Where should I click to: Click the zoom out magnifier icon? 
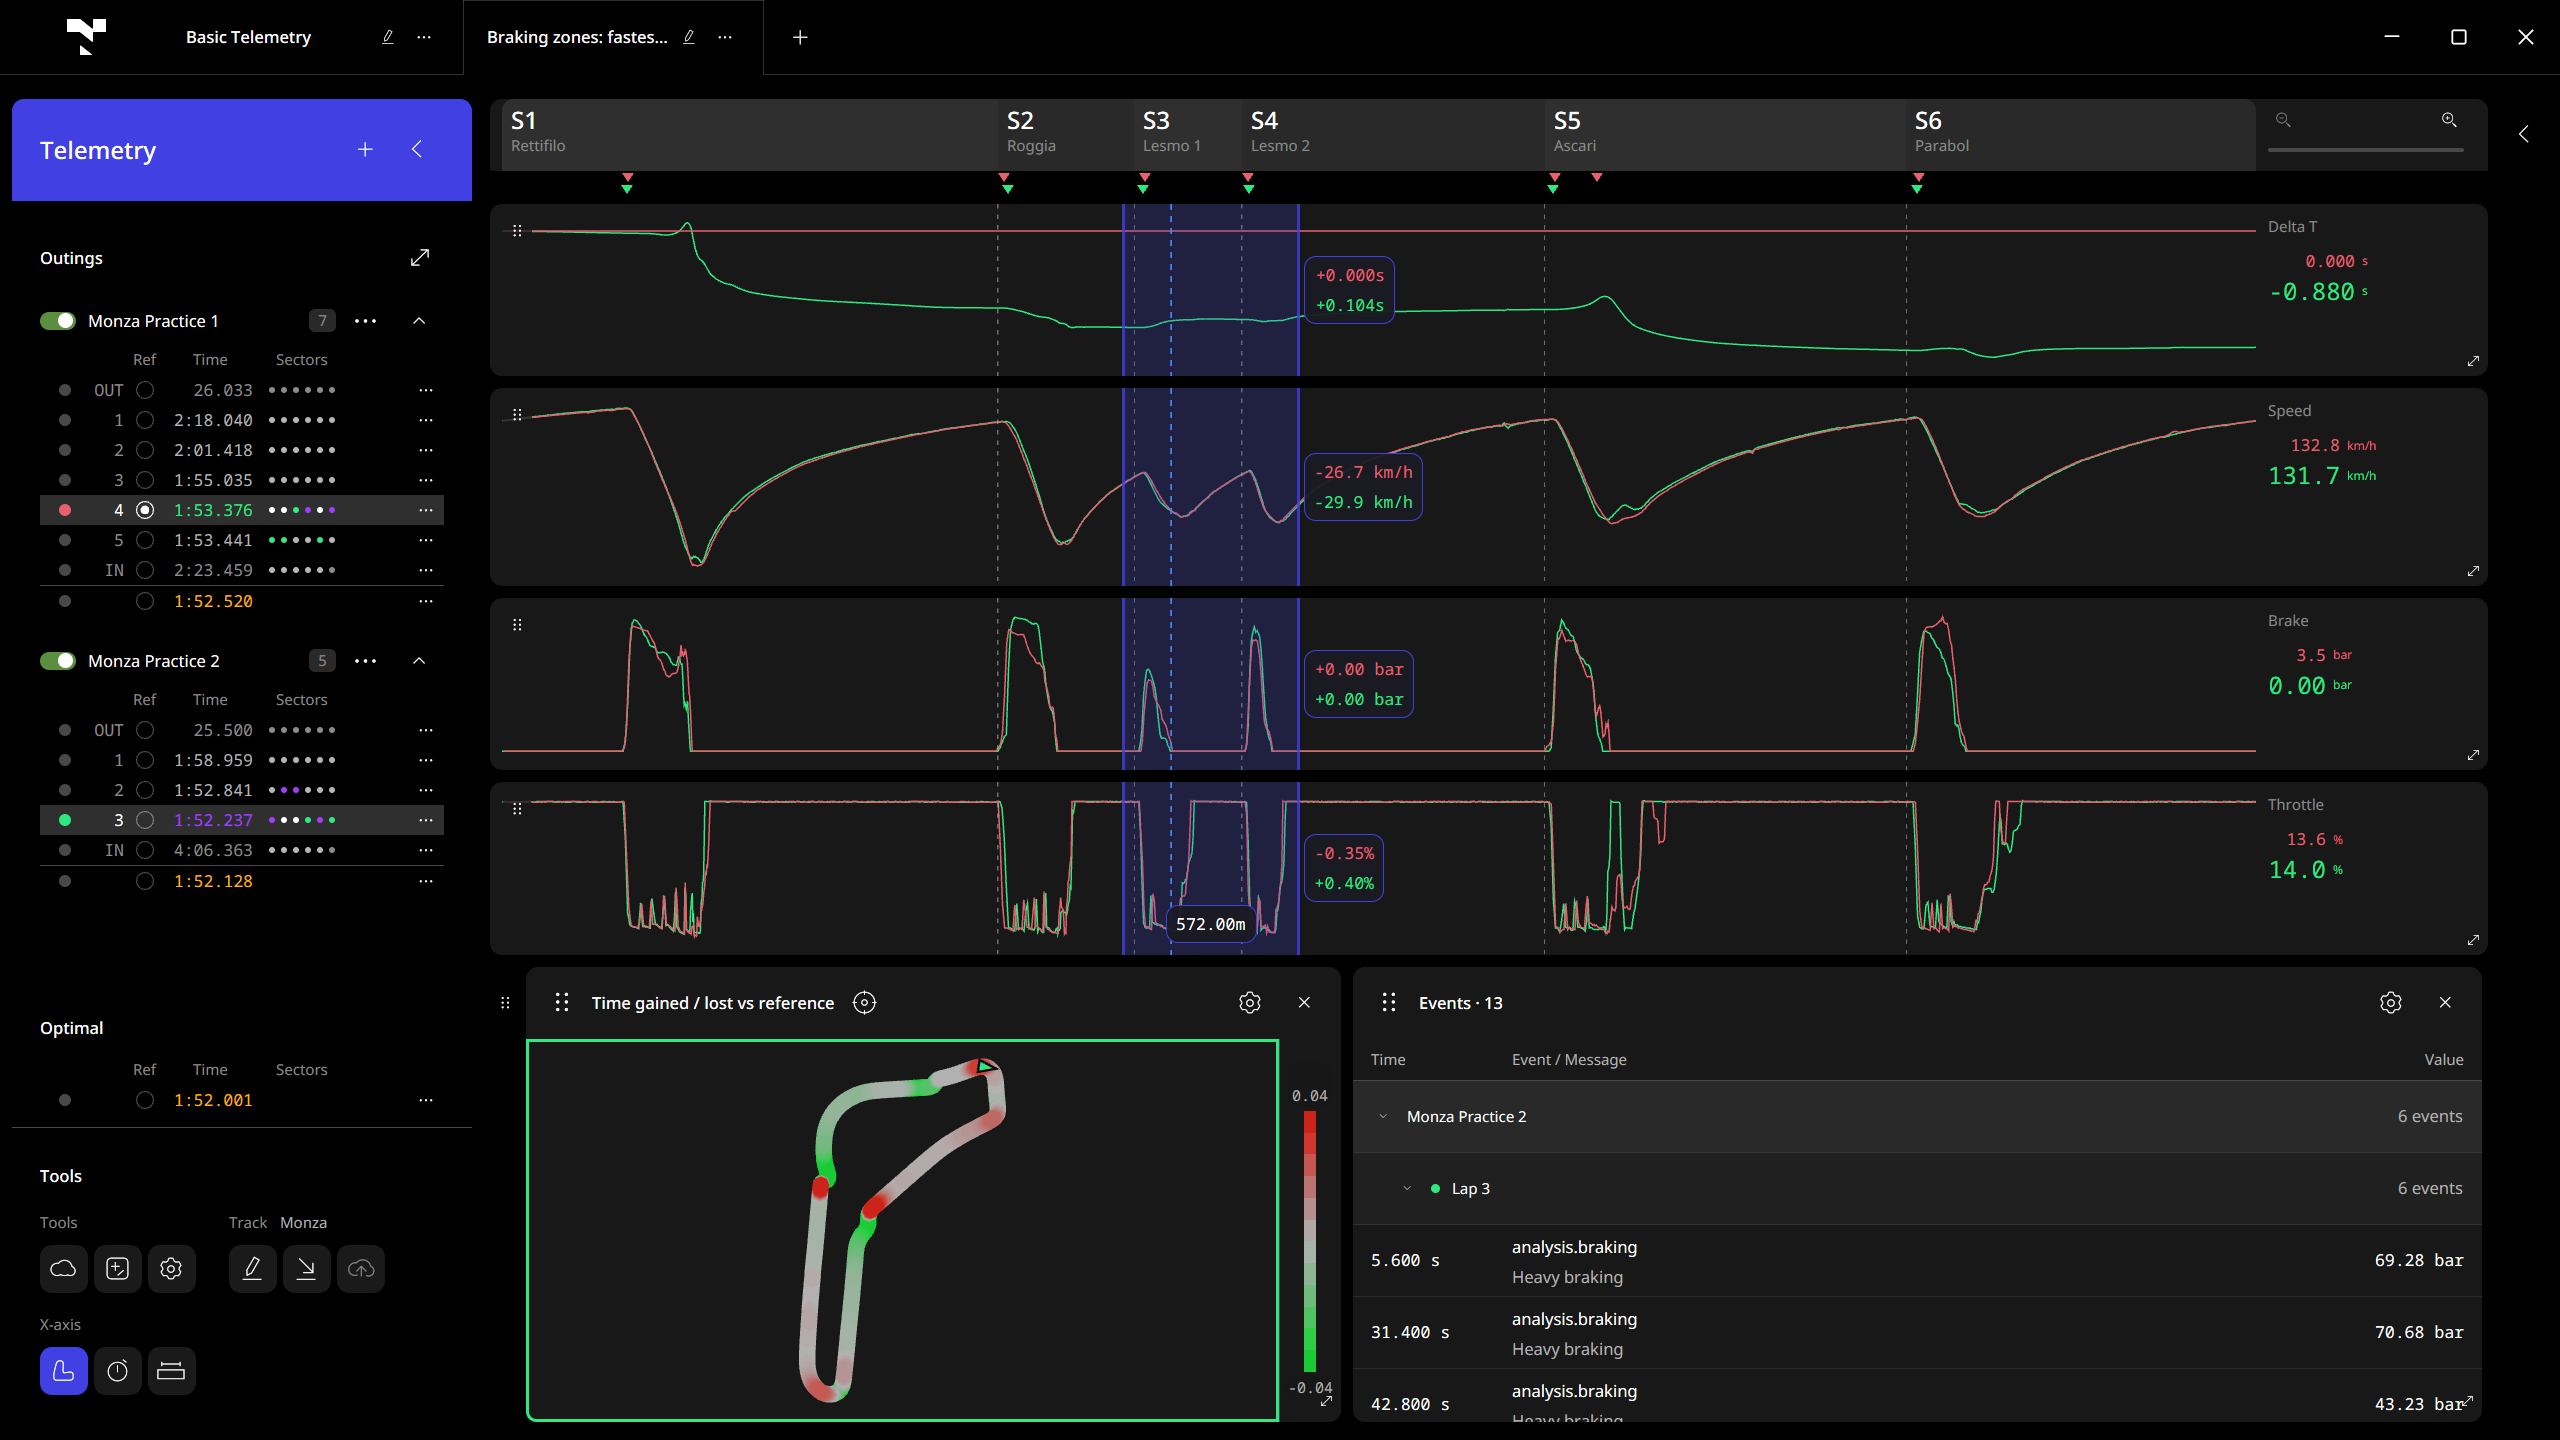(2283, 120)
